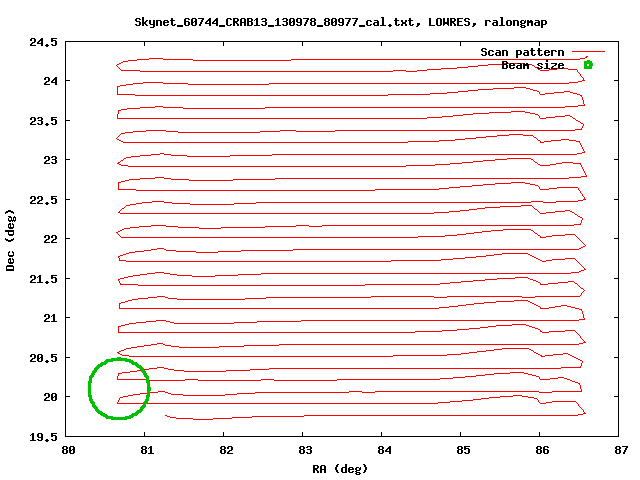Click the 22.5 tick label on Dec axis
Image resolution: width=640 pixels, height=480 pixels.
point(43,200)
